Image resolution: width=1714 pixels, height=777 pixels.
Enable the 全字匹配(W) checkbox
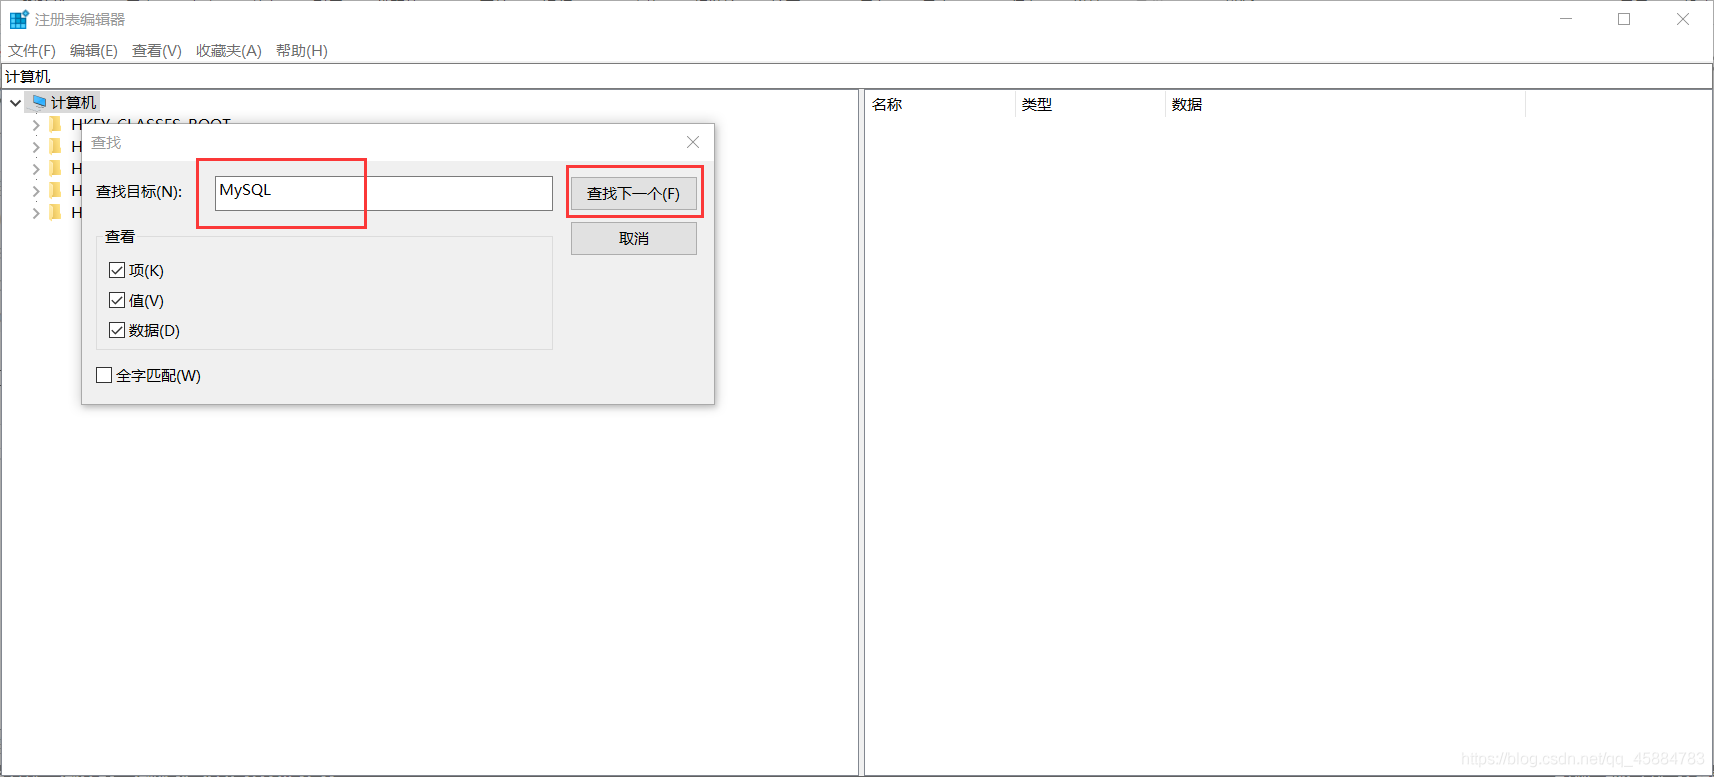point(104,375)
